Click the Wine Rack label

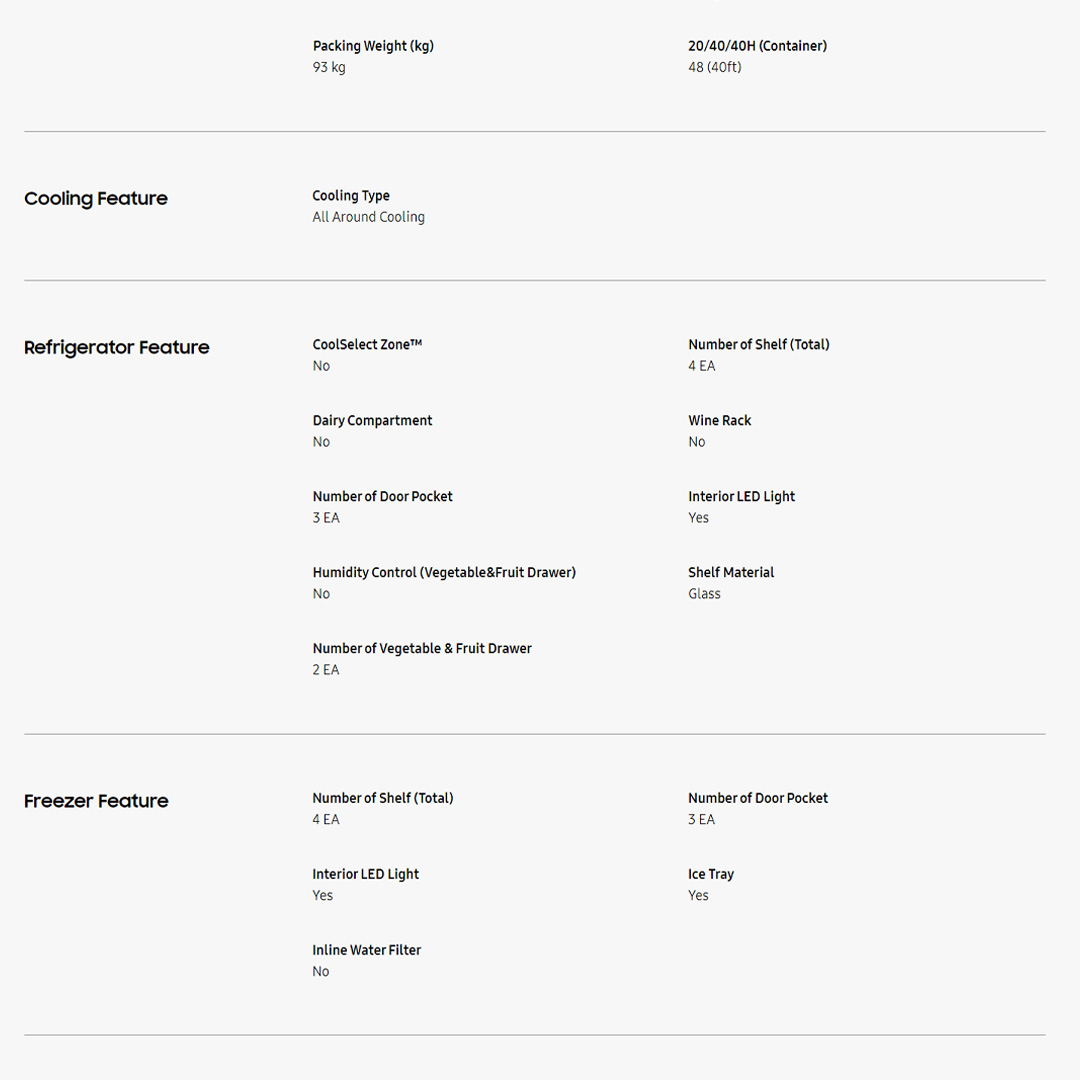719,421
